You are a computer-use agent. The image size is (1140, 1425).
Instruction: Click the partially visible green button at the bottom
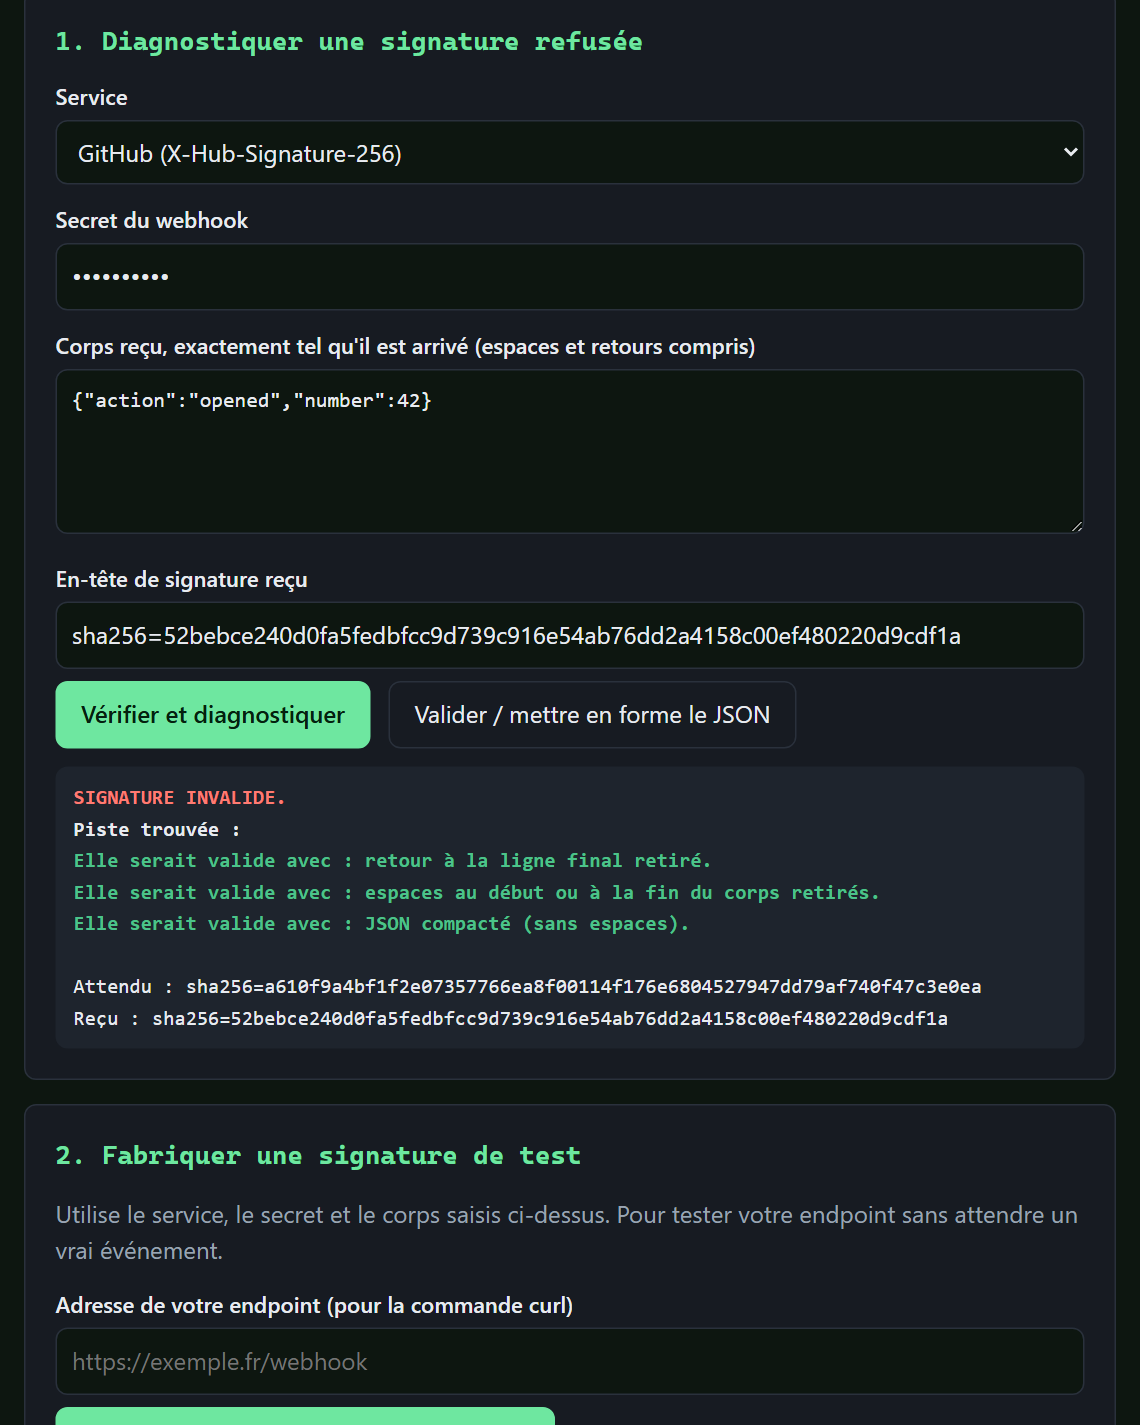(305, 1416)
